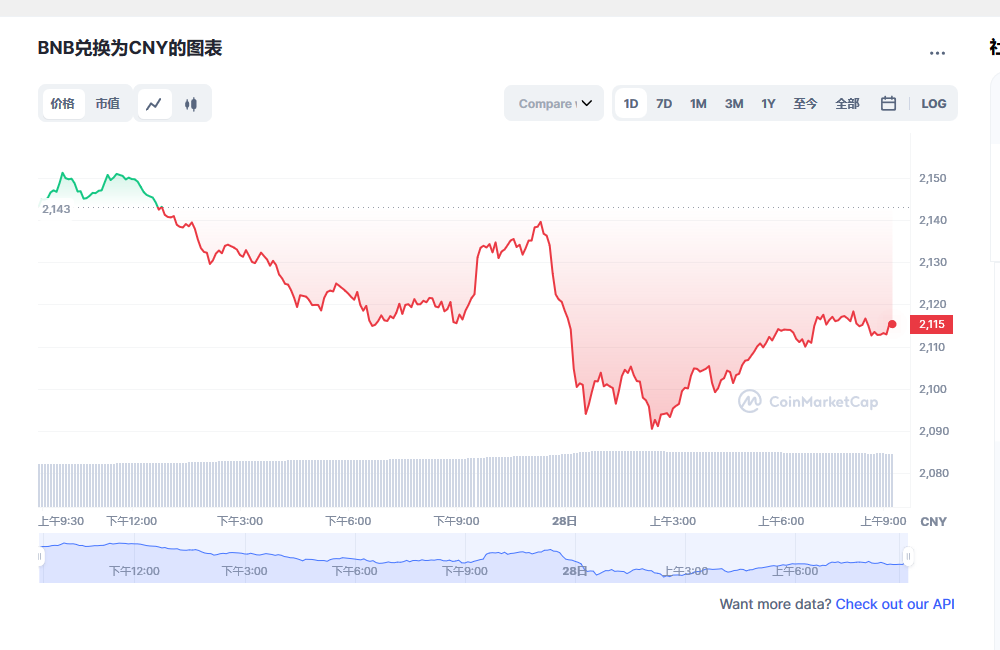Click the left handle of range slider

41,557
